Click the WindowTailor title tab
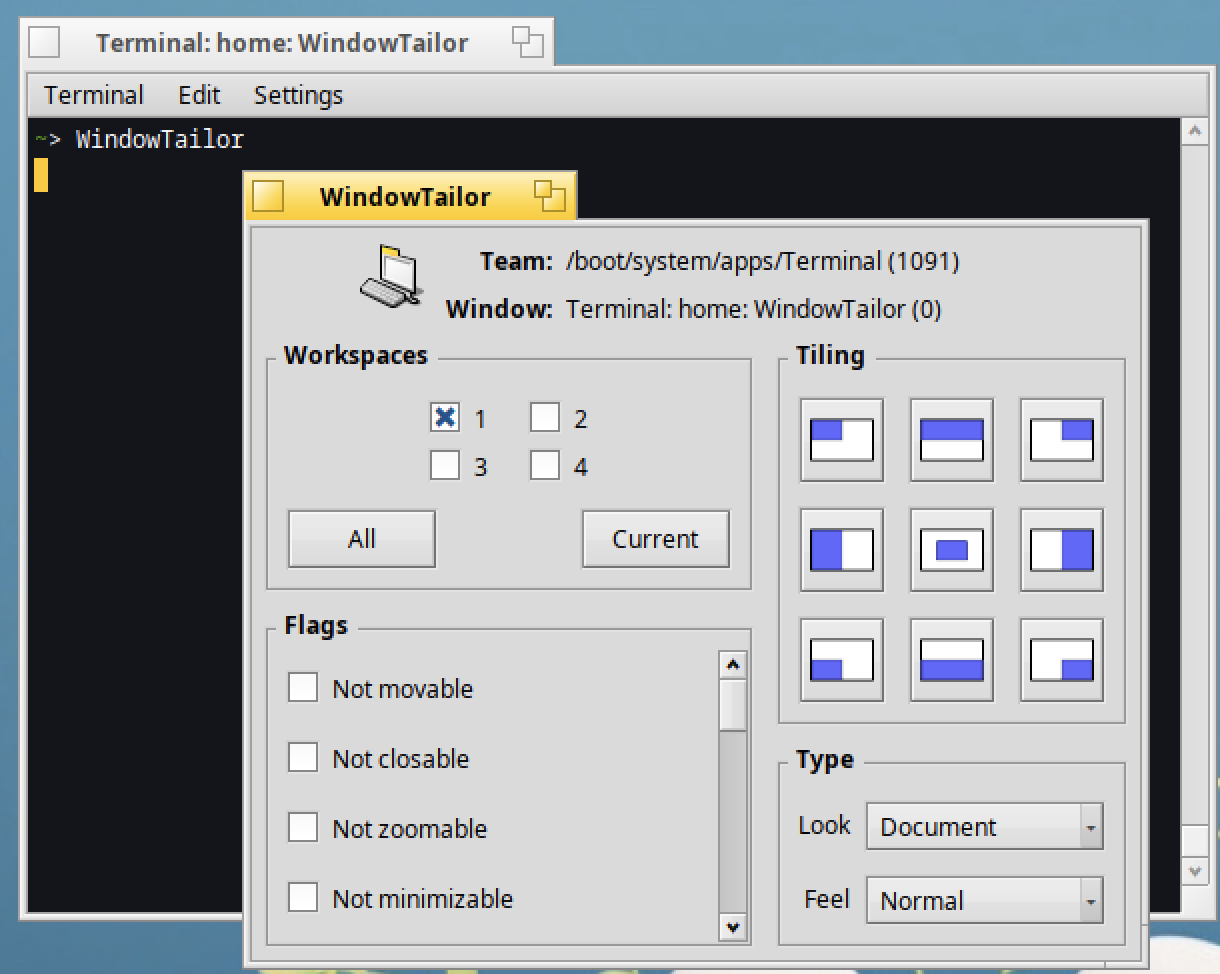Viewport: 1220px width, 974px height. click(x=410, y=196)
